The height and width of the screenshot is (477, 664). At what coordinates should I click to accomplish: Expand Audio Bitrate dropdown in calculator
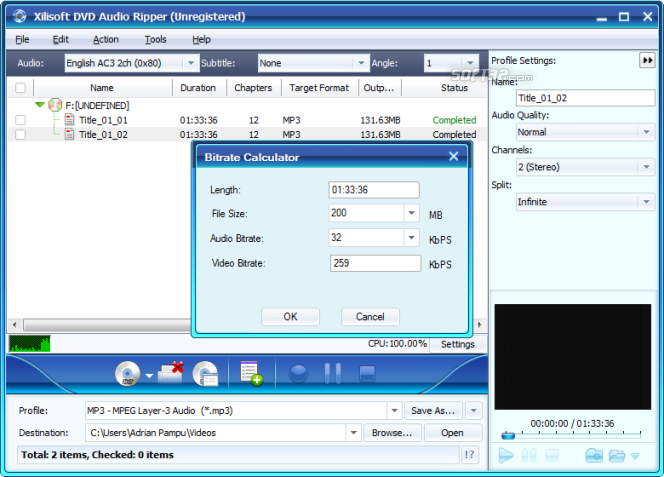(411, 238)
